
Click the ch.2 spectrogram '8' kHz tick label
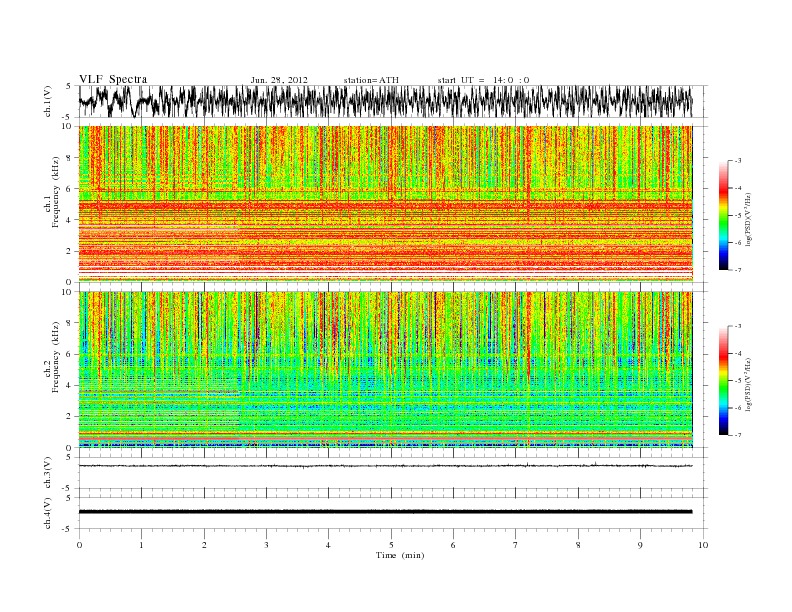coord(69,323)
